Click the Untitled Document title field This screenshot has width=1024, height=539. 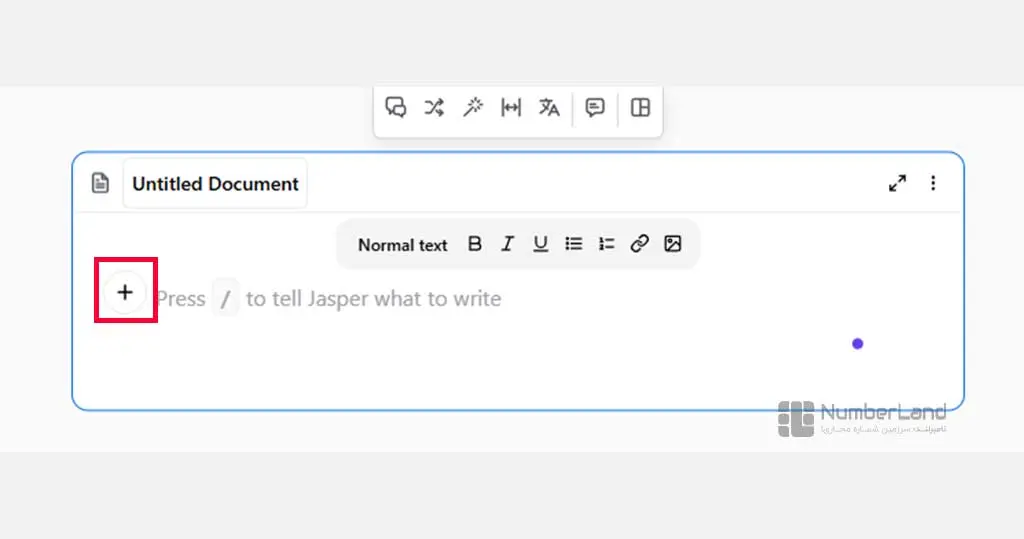[216, 184]
